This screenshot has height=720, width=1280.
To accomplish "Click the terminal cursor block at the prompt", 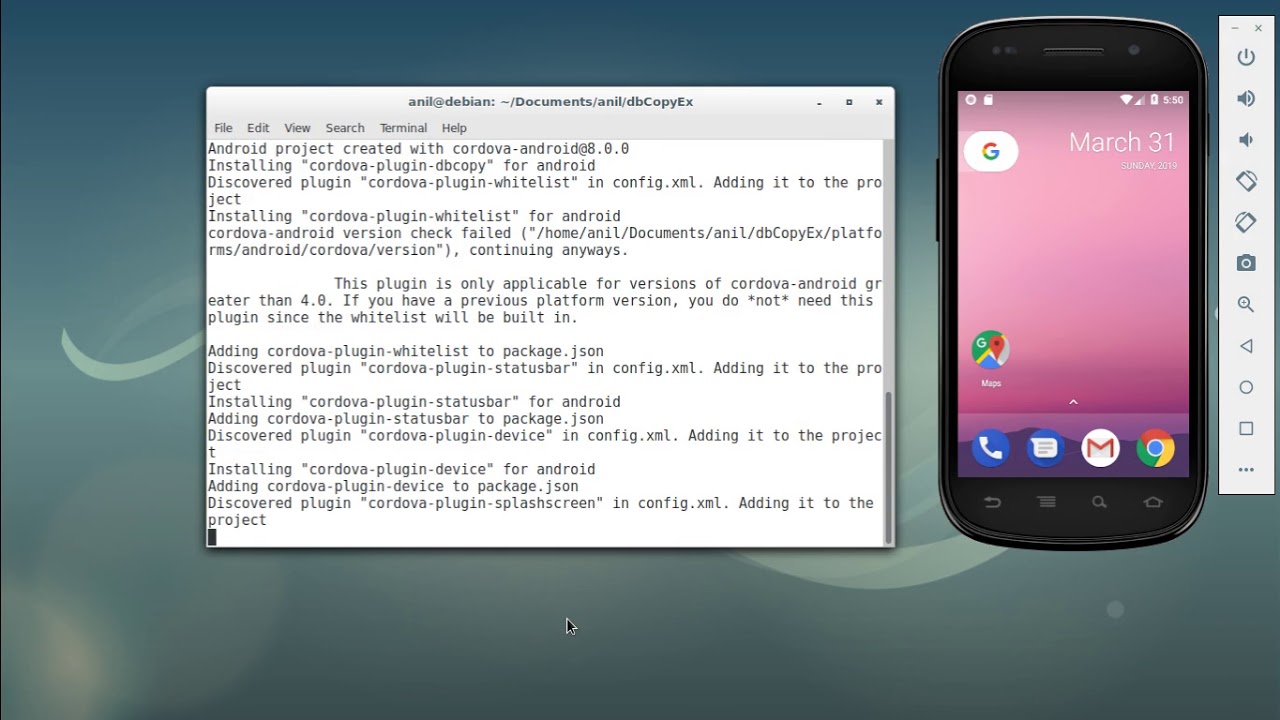I will point(212,537).
